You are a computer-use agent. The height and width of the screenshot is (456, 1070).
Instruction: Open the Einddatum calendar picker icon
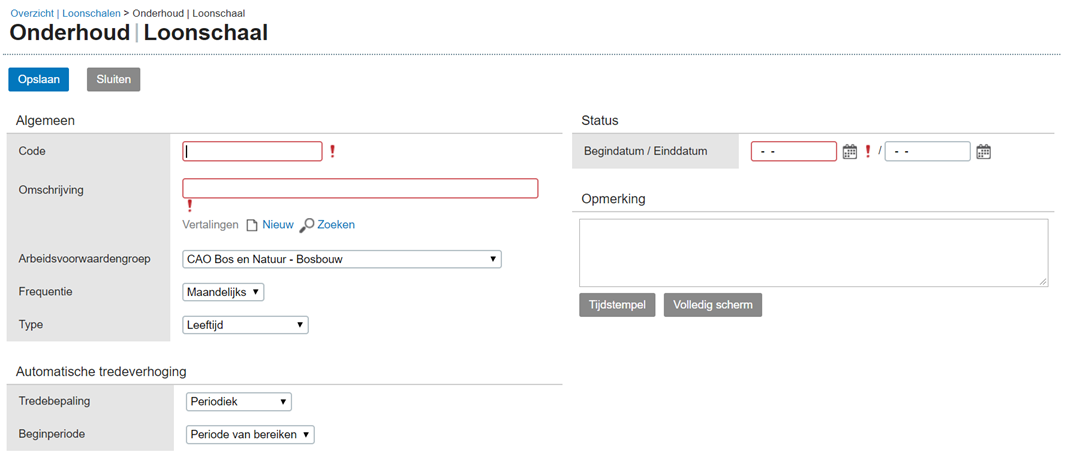tap(983, 152)
